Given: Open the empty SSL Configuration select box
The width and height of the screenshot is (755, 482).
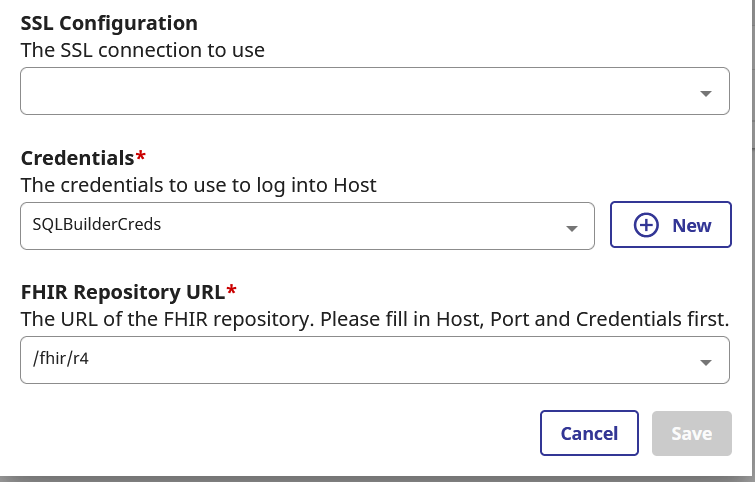Looking at the screenshot, I should [x=375, y=91].
